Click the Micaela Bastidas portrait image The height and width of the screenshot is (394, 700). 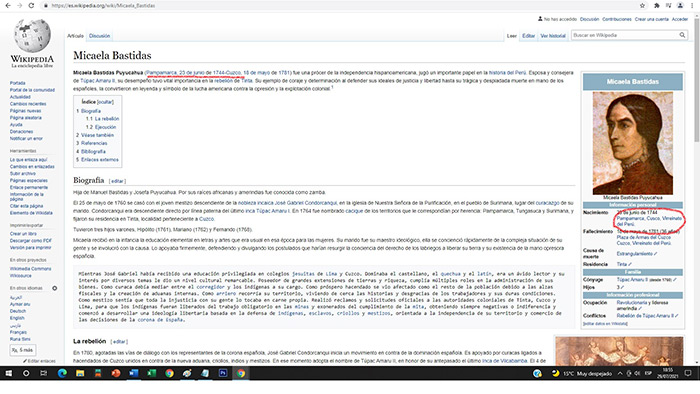point(633,143)
